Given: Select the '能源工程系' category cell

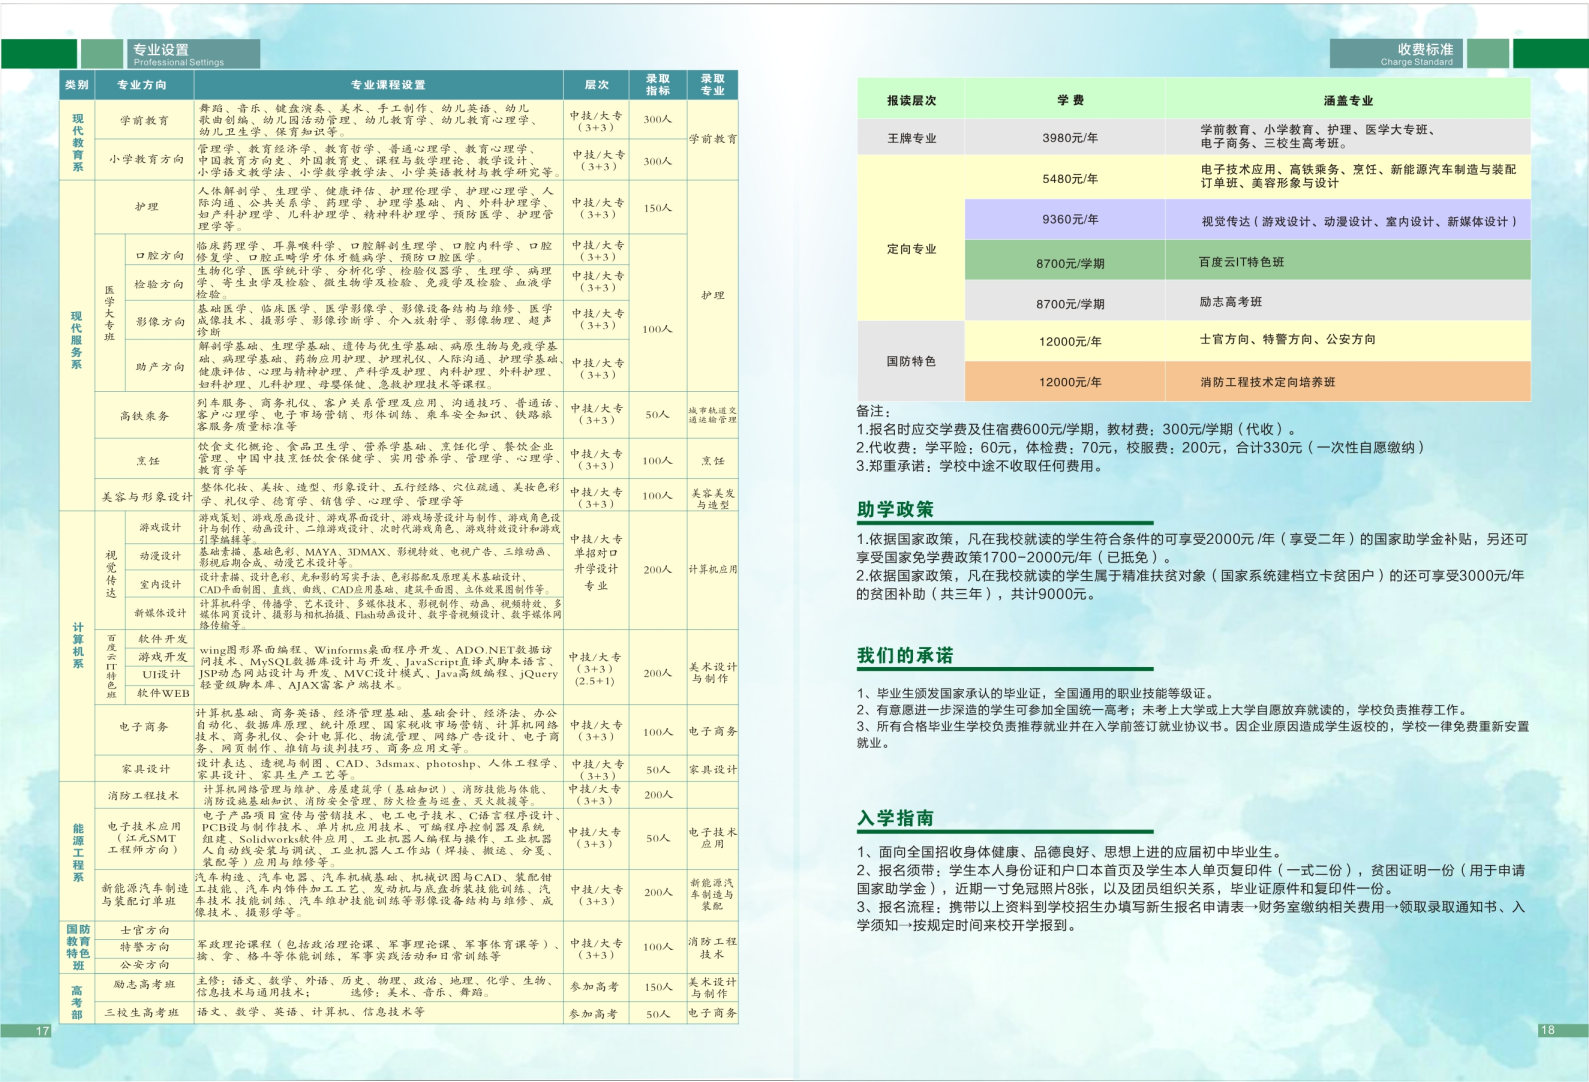Looking at the screenshot, I should (x=77, y=853).
